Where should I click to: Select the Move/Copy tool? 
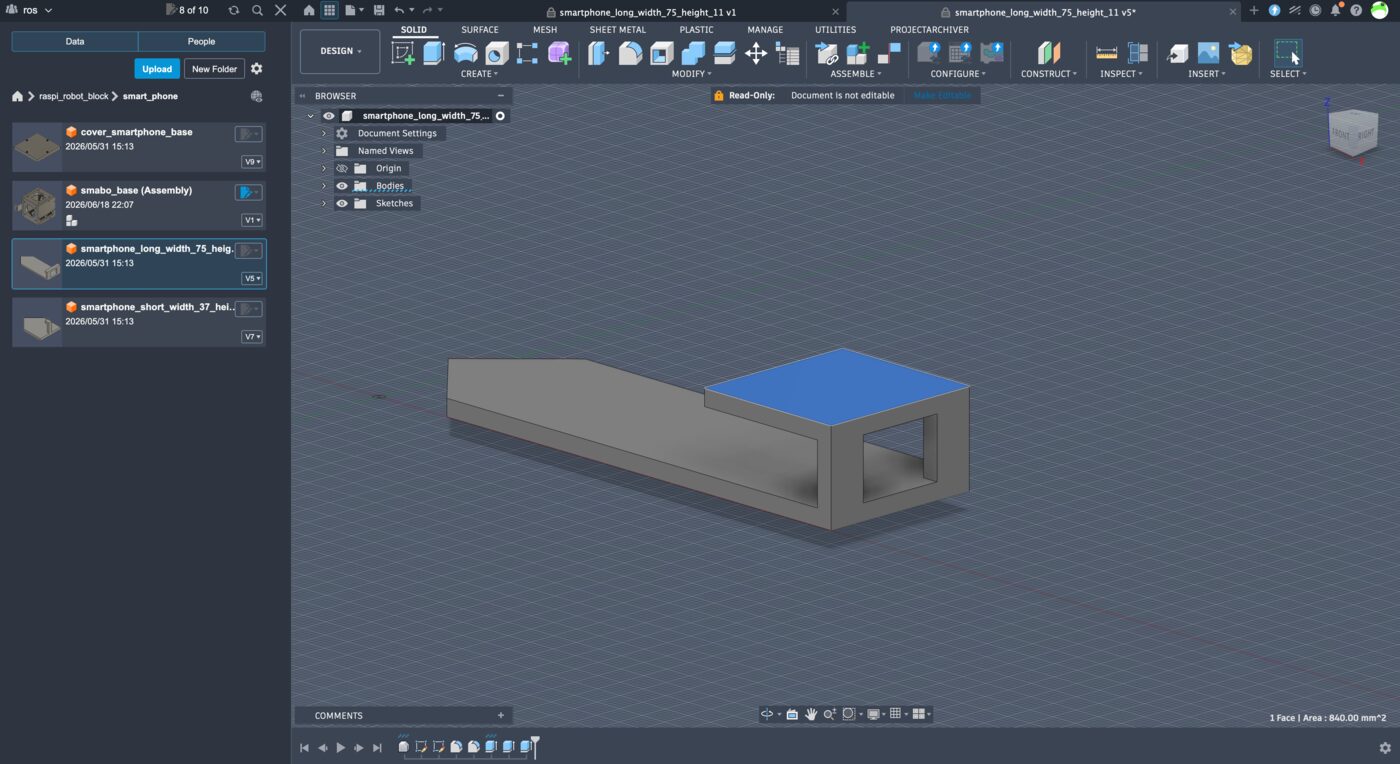756,53
